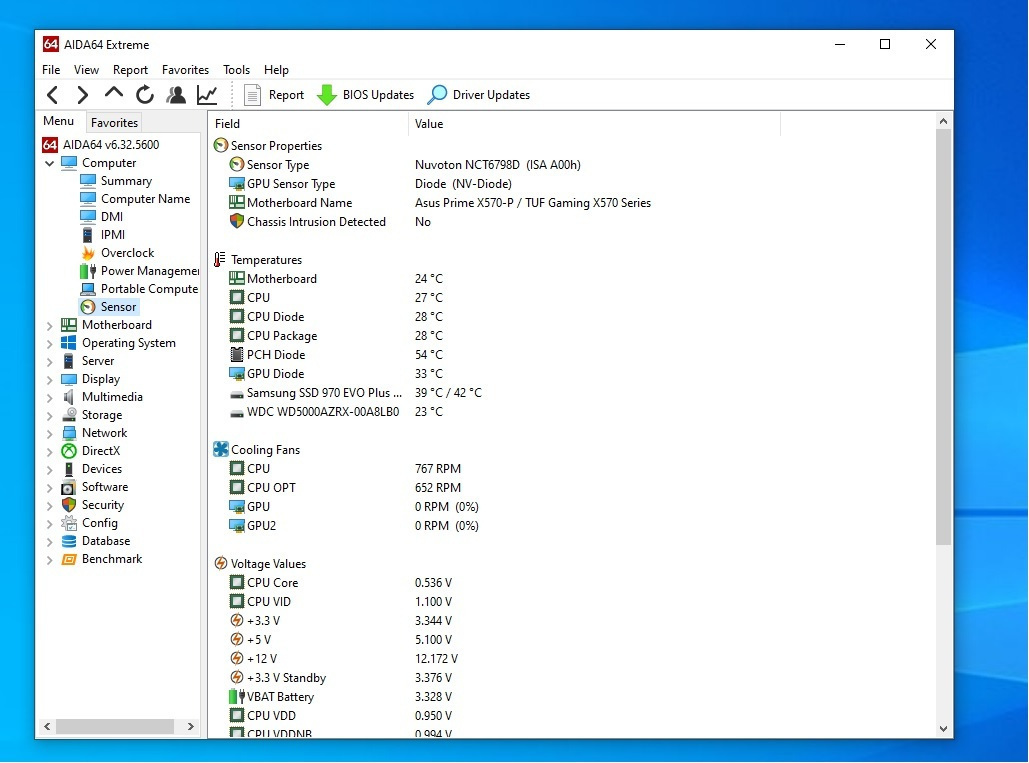Maximize the AIDA64 Extreme window

tap(885, 45)
